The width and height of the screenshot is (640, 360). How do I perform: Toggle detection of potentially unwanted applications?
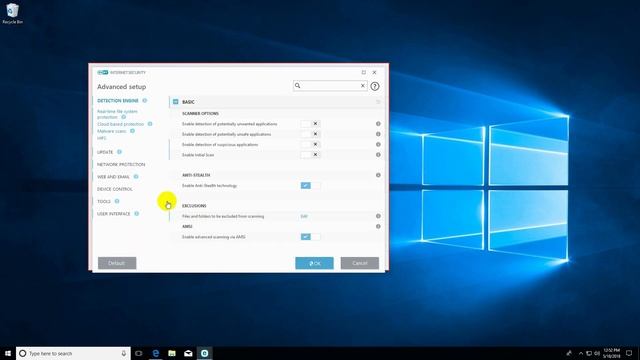pyautogui.click(x=310, y=124)
